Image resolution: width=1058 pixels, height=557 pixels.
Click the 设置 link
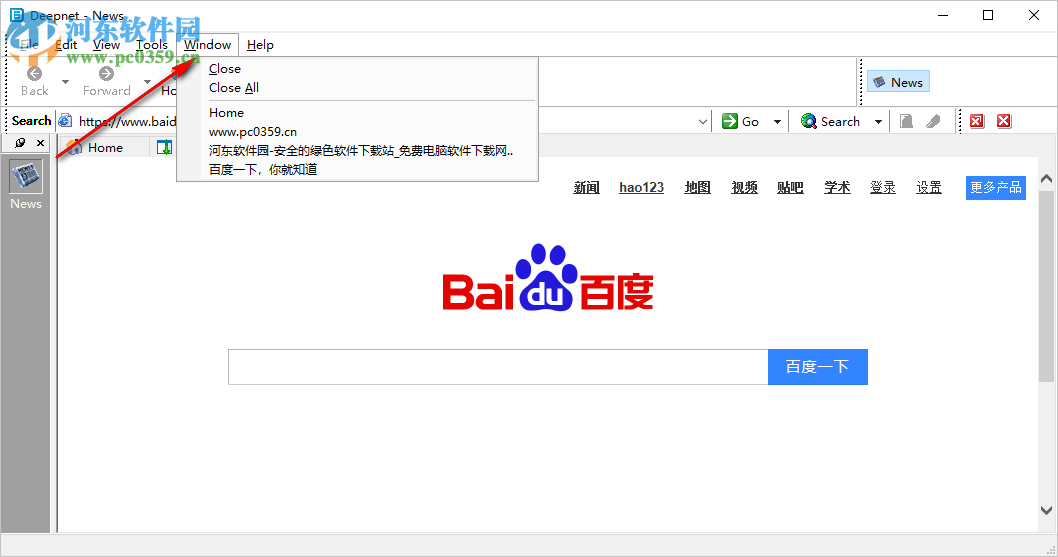928,187
